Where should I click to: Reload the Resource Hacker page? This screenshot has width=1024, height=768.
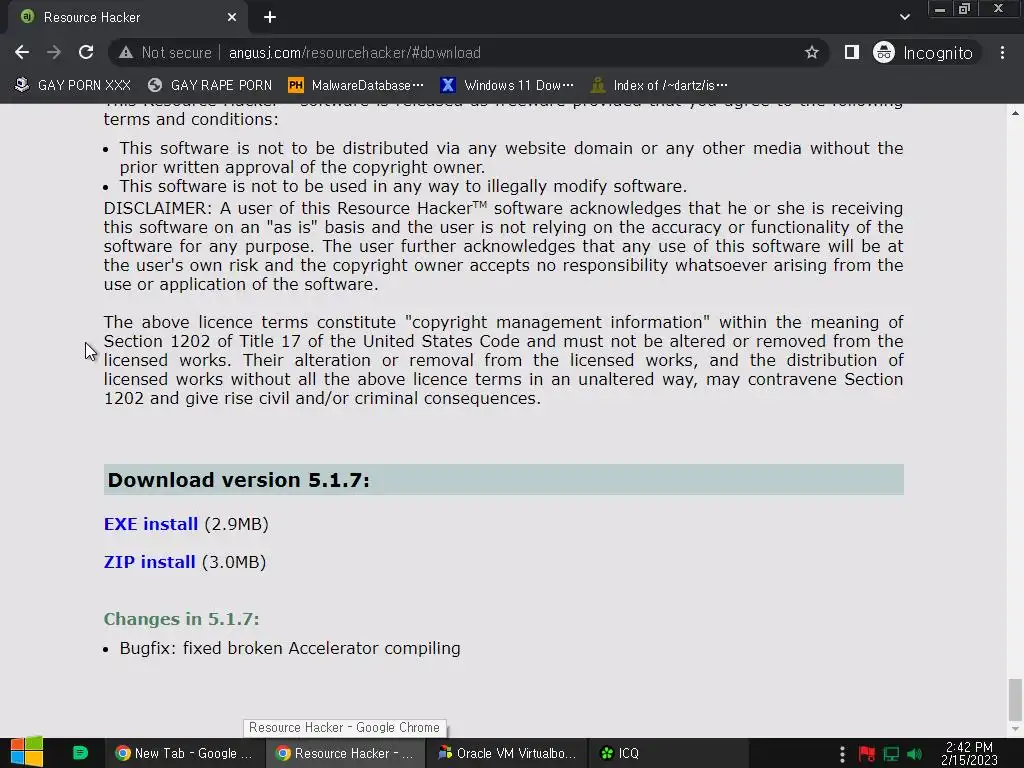86,52
